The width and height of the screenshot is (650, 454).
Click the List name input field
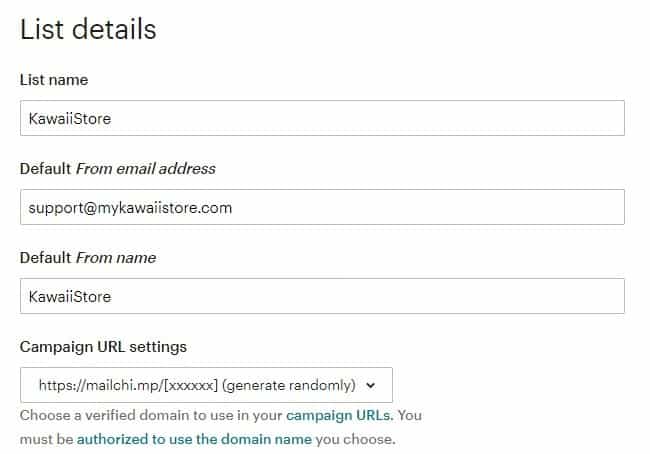[x=322, y=118]
